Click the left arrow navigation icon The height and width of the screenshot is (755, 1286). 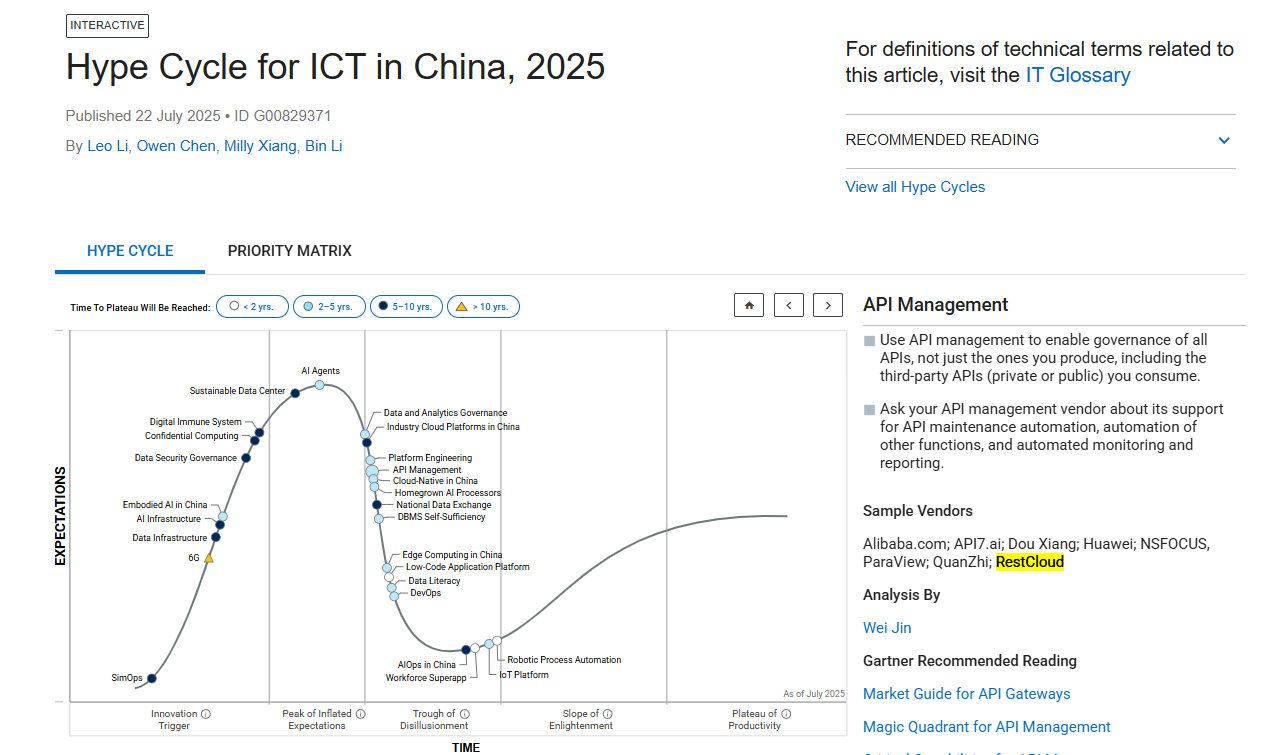(788, 304)
